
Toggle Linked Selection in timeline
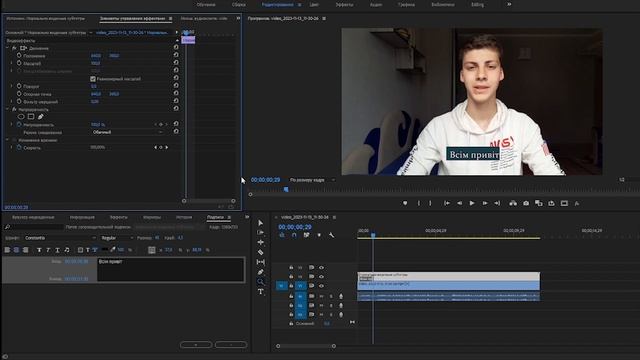coord(307,235)
